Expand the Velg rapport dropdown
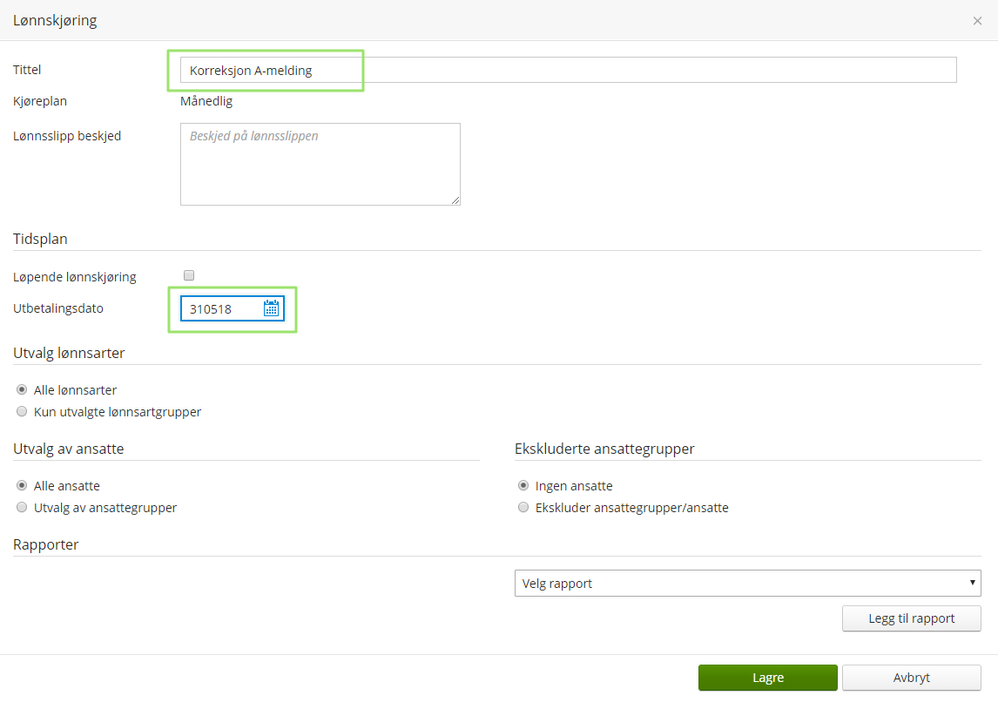The height and width of the screenshot is (703, 998). point(747,583)
